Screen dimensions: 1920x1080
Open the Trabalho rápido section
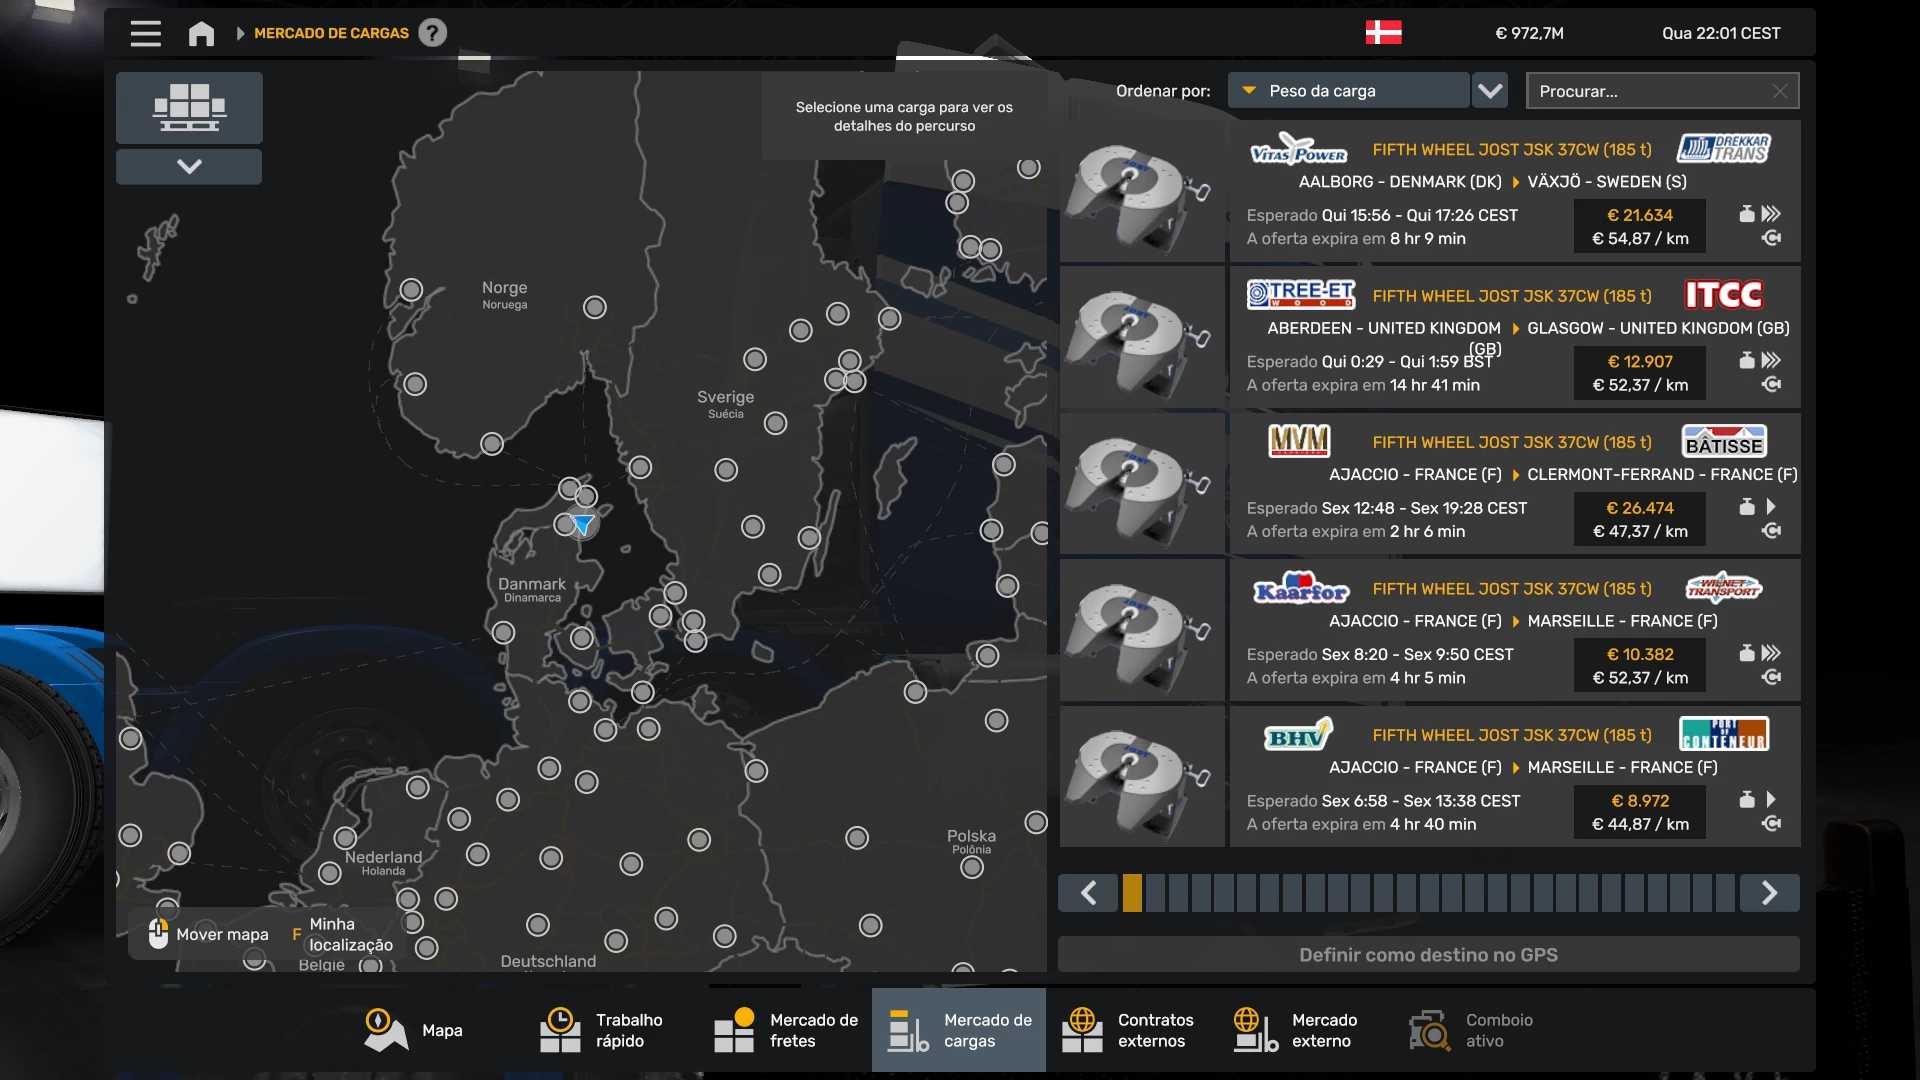point(601,1030)
